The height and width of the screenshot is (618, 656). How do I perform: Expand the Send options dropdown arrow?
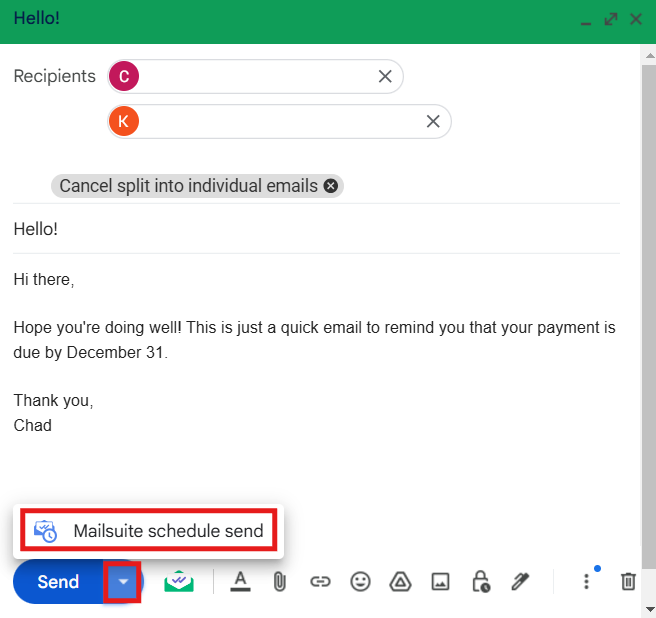point(122,581)
